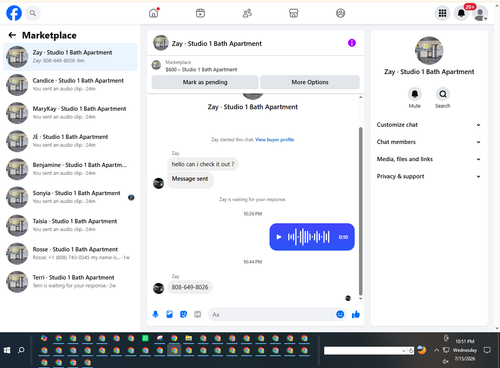Show hidden system tray icons chevron
The height and width of the screenshot is (368, 500).
pyautogui.click(x=436, y=350)
